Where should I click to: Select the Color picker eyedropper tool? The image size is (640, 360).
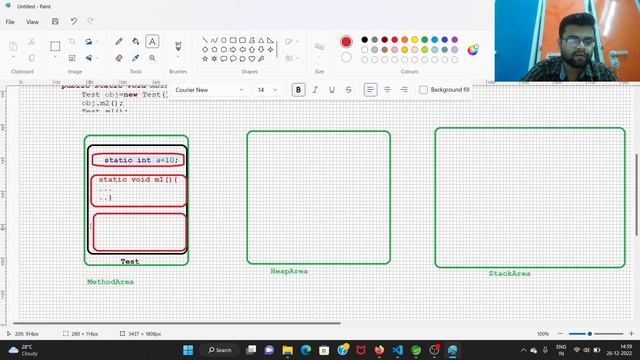click(x=136, y=58)
